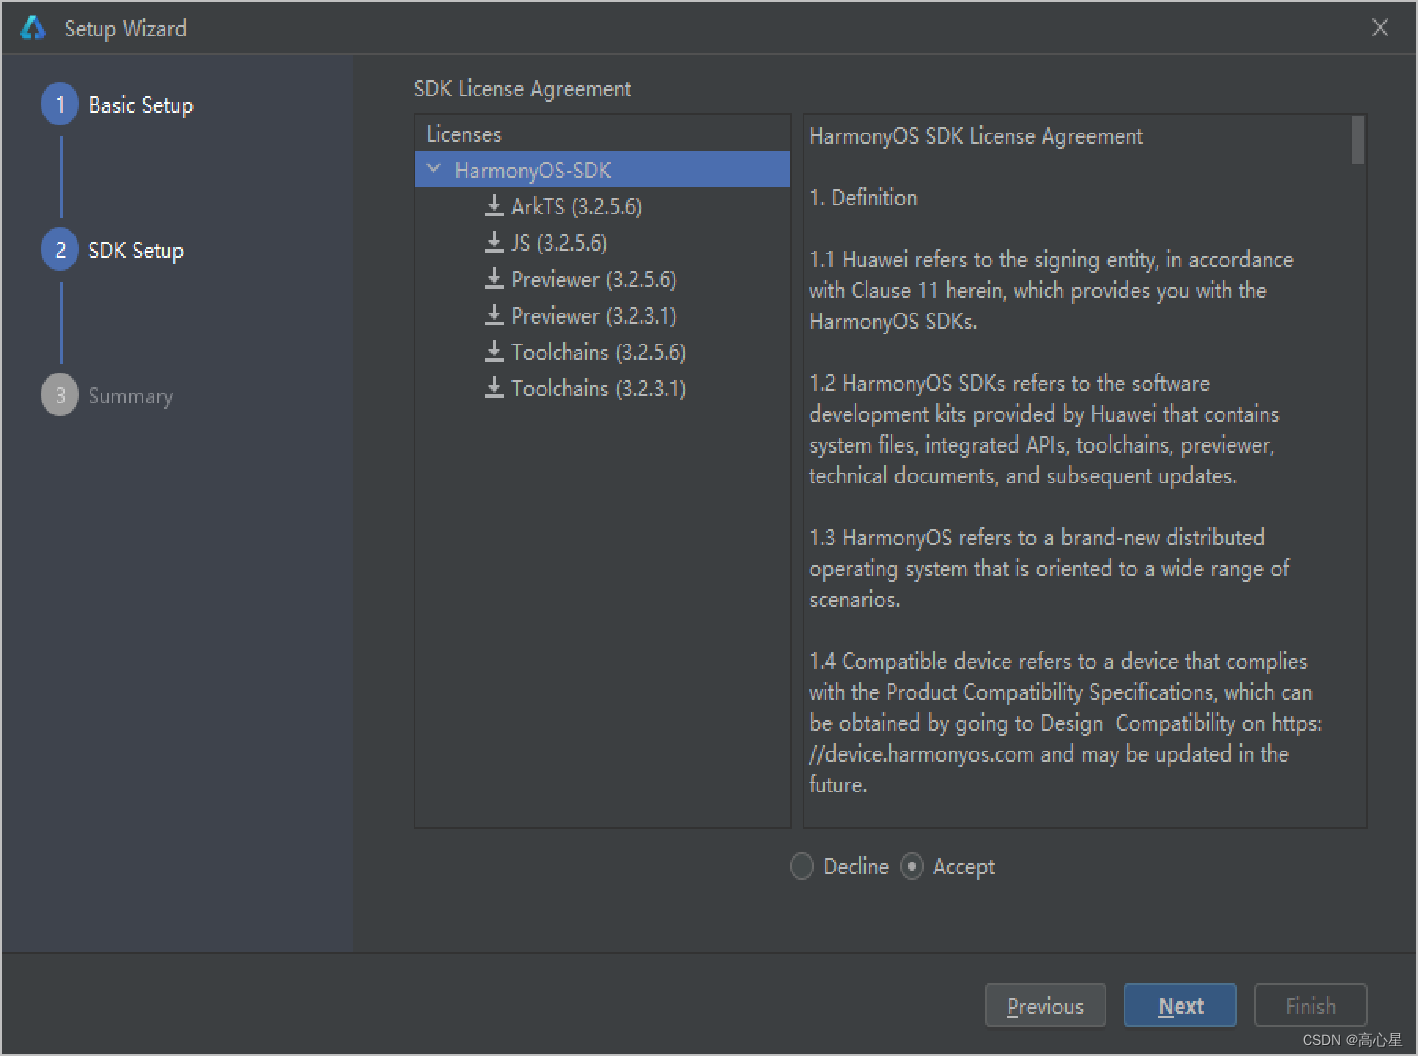Select the HarmonyOS-SDK license row
This screenshot has height=1057, width=1419.
(x=602, y=170)
